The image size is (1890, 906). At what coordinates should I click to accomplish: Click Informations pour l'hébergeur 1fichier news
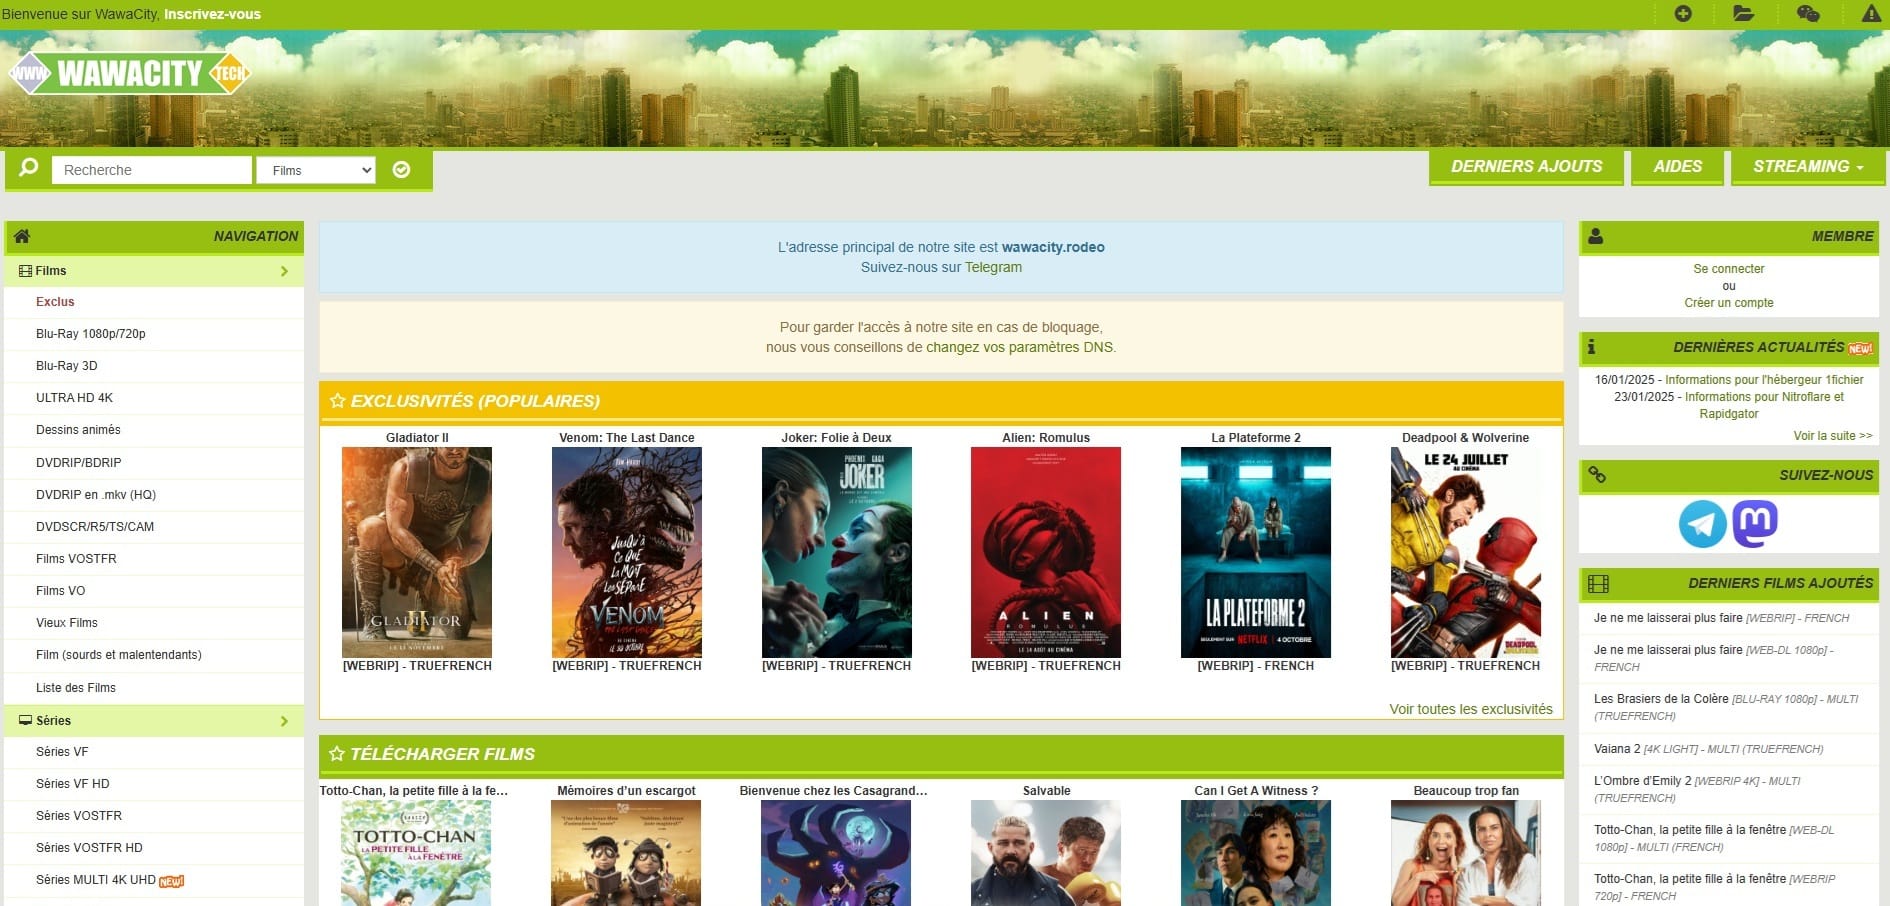coord(1764,380)
